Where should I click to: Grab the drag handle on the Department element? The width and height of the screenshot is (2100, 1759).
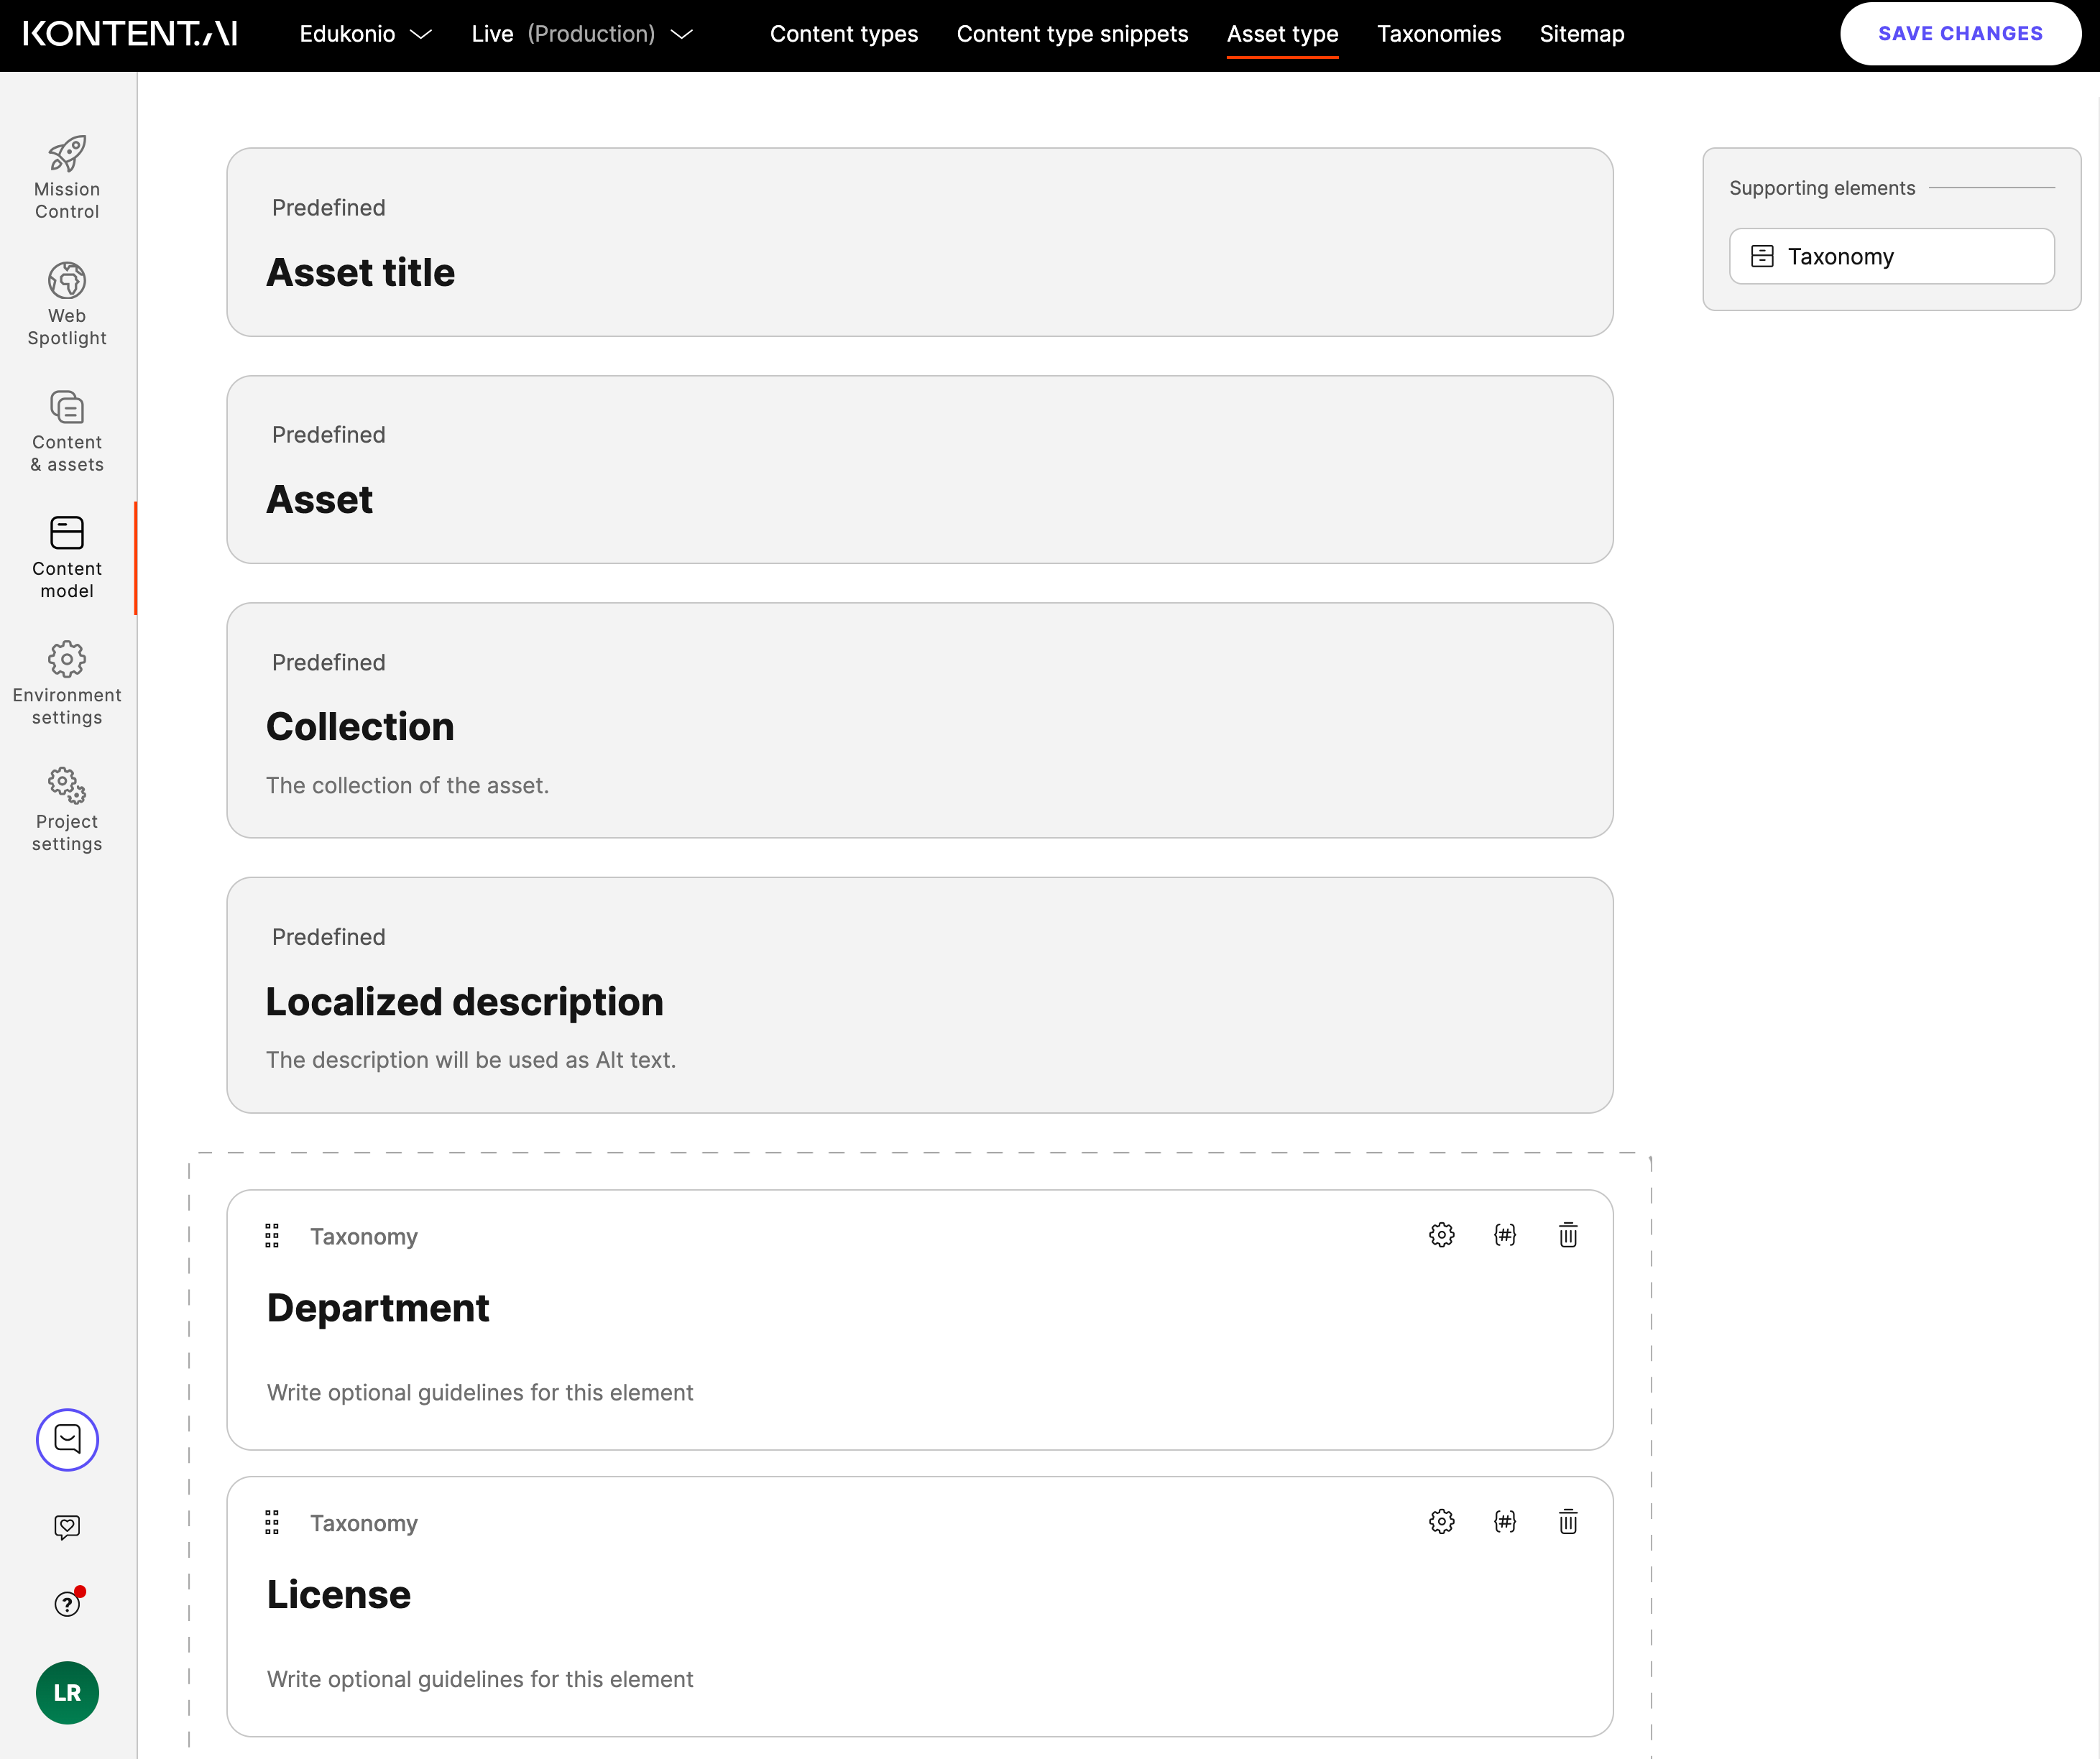[x=271, y=1235]
